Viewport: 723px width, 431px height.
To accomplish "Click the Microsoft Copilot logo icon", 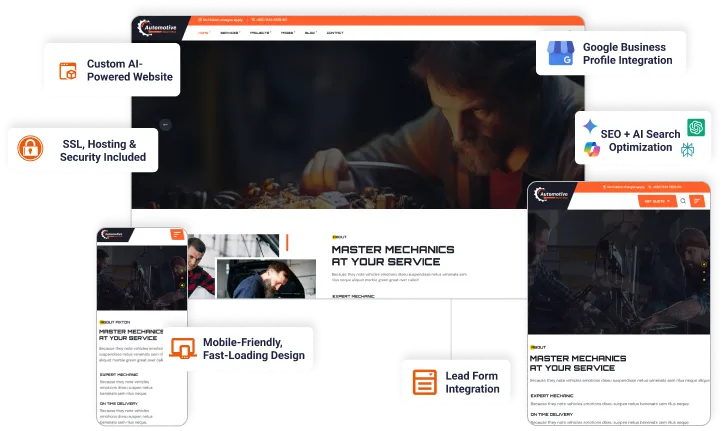I will click(591, 149).
